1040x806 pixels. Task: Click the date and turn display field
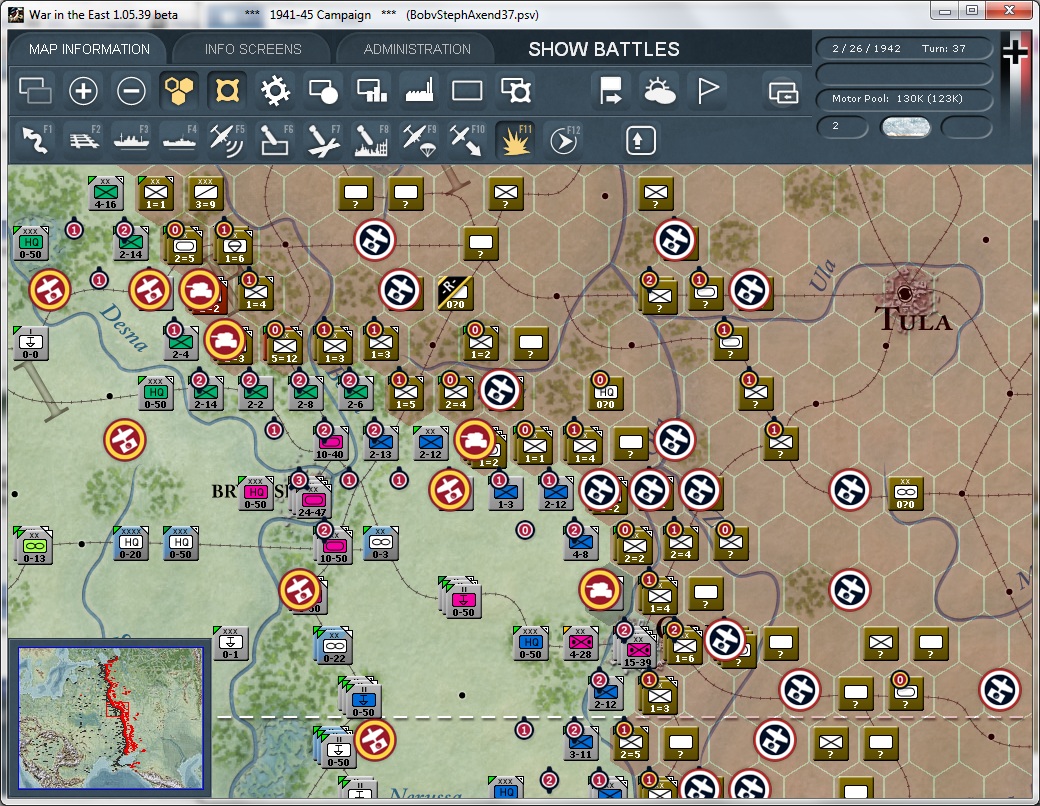tap(904, 48)
